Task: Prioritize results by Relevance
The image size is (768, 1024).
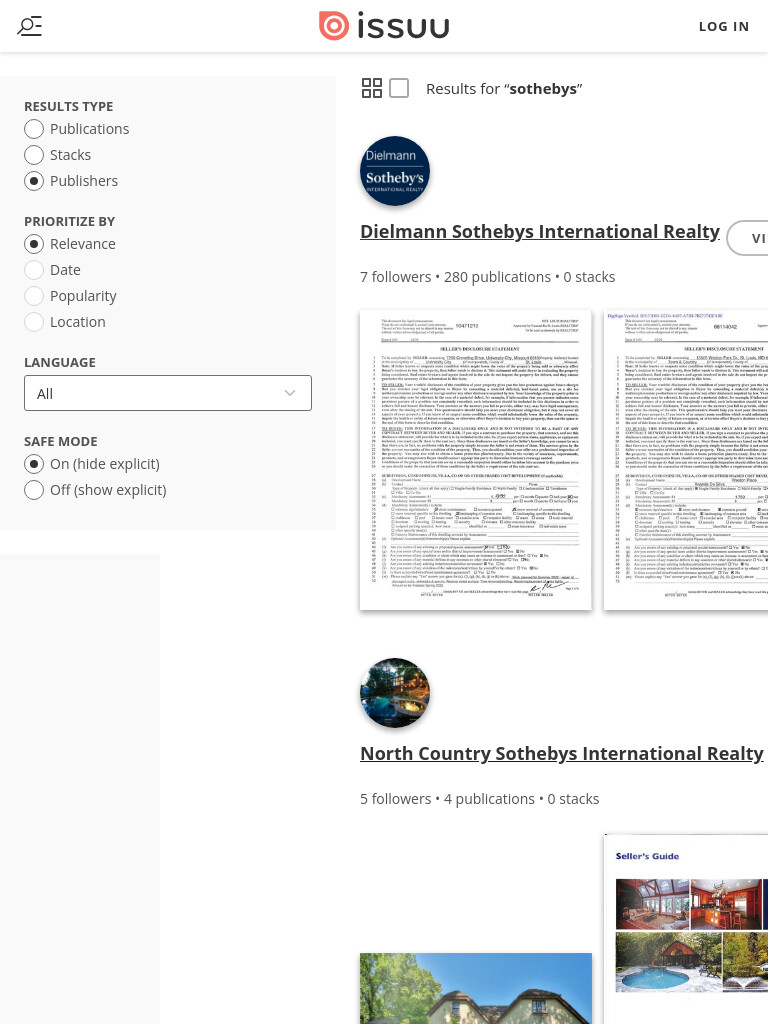Action: [x=70, y=244]
